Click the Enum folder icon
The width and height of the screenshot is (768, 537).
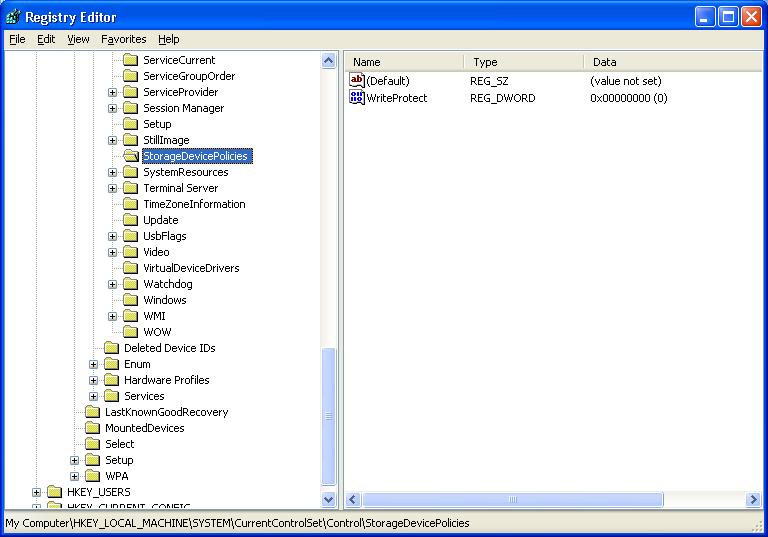[112, 364]
